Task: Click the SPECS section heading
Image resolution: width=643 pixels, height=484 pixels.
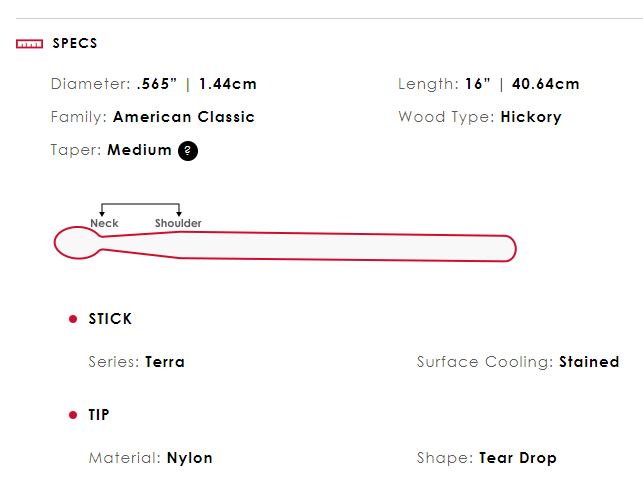Action: (x=75, y=44)
